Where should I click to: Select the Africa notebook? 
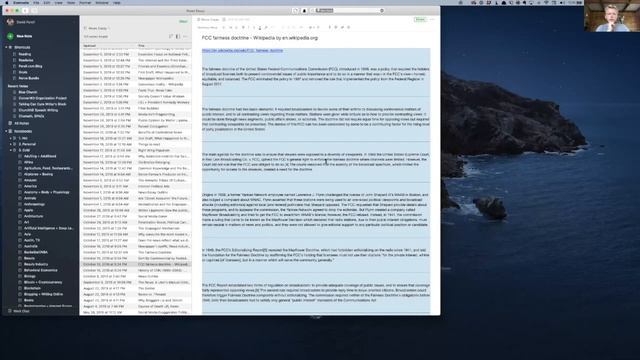click(x=28, y=162)
